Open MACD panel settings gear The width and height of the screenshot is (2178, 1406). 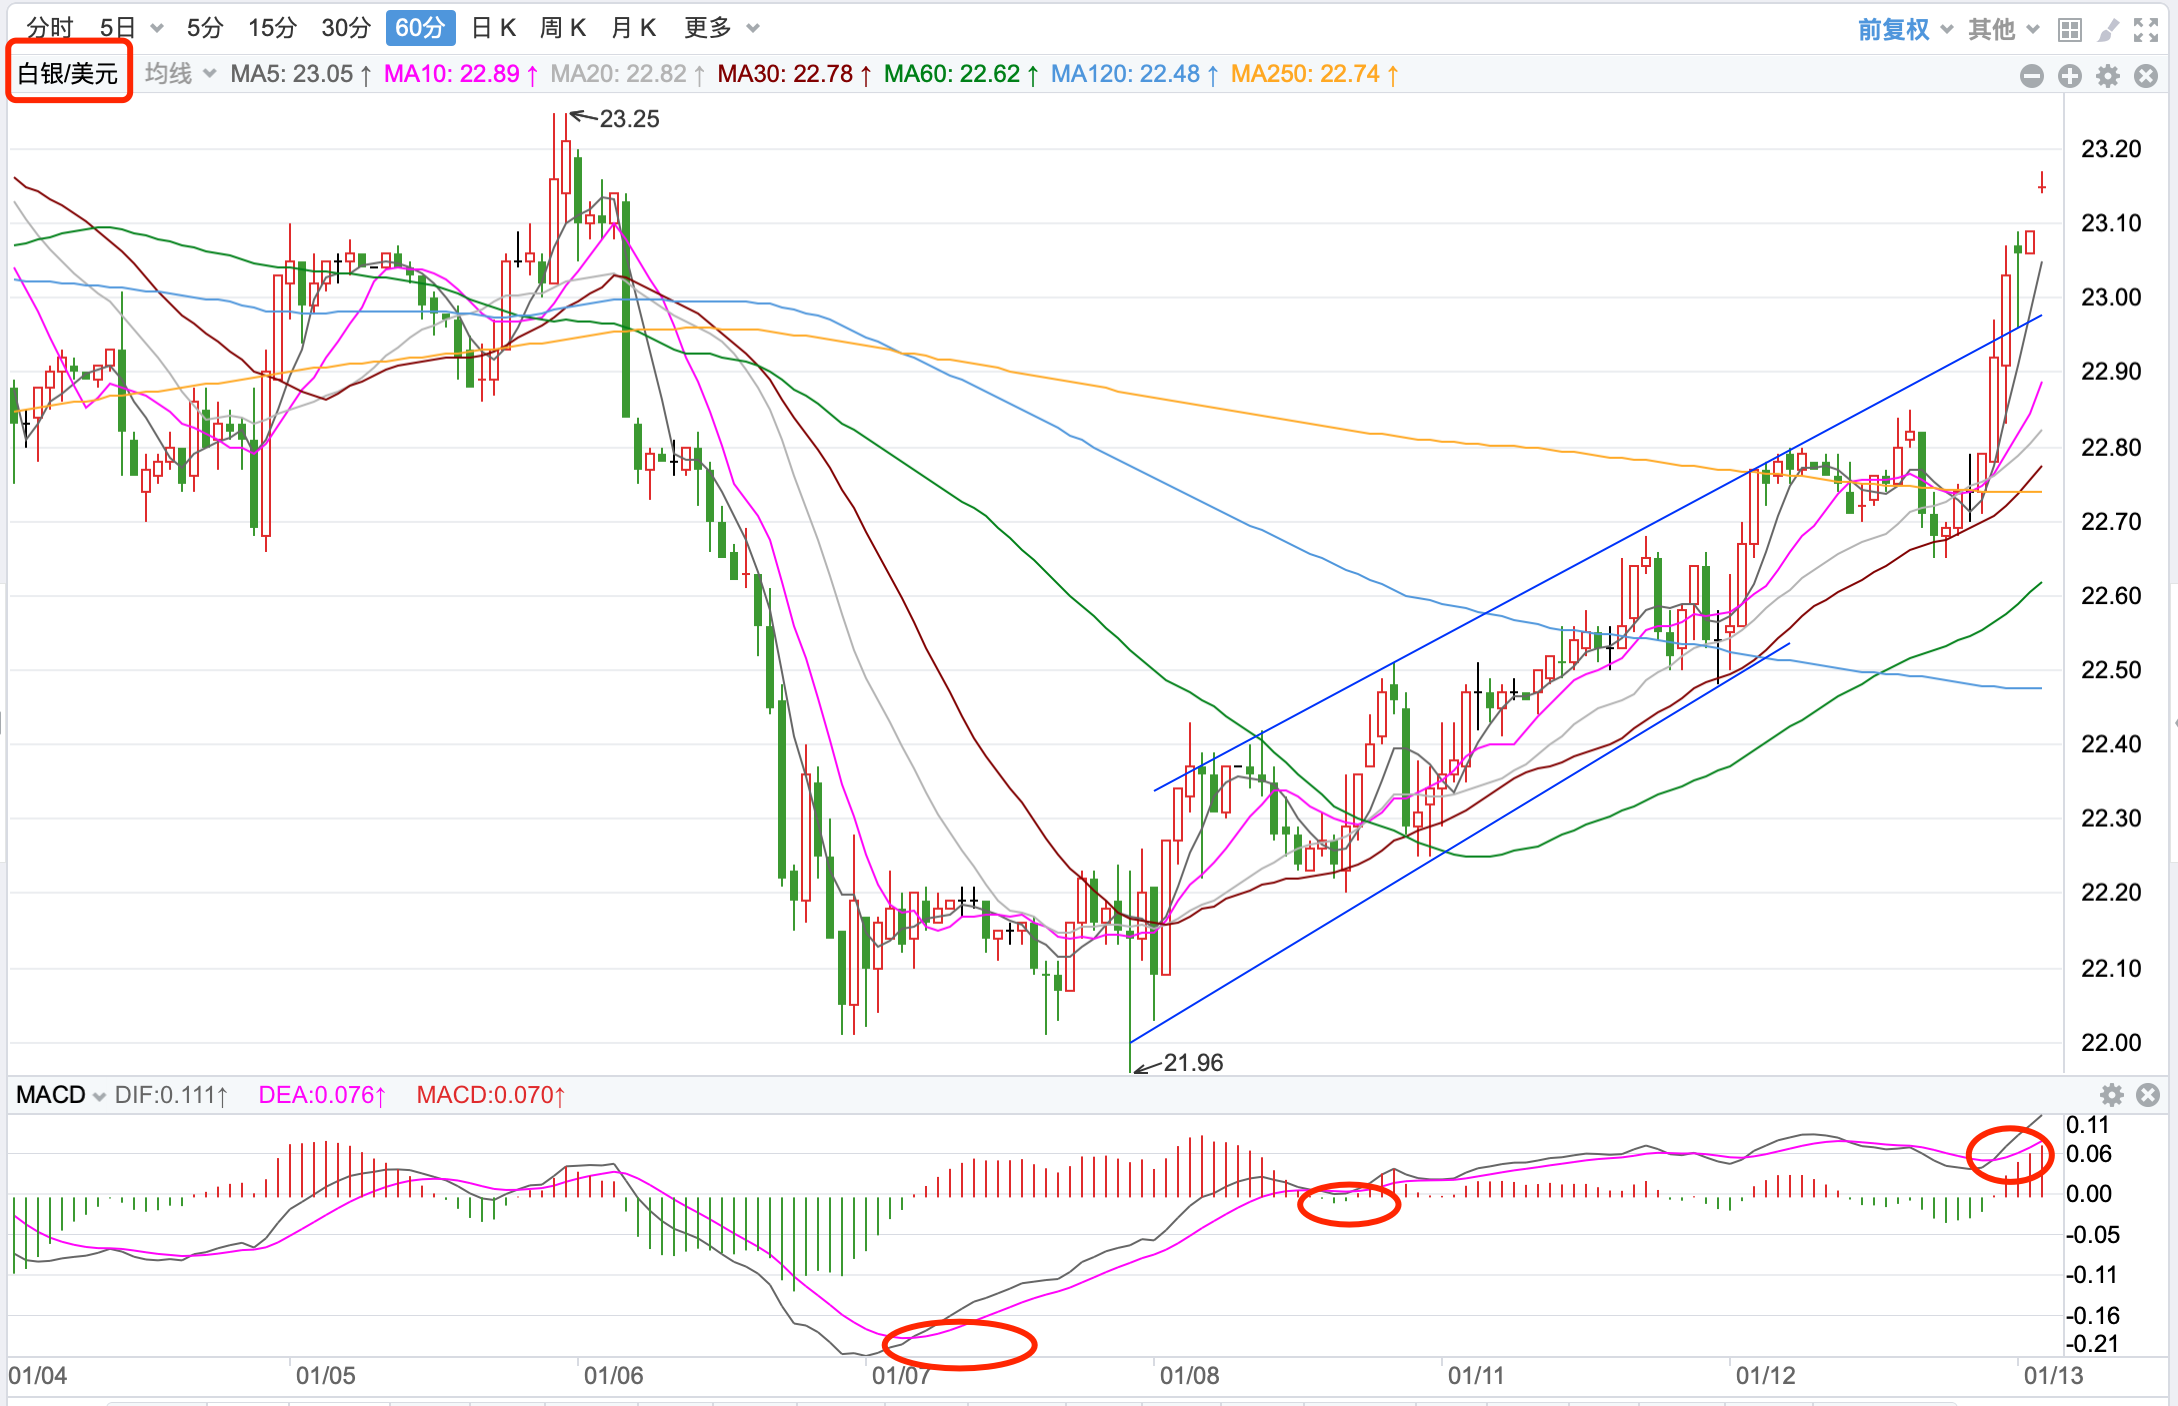tap(2111, 1095)
